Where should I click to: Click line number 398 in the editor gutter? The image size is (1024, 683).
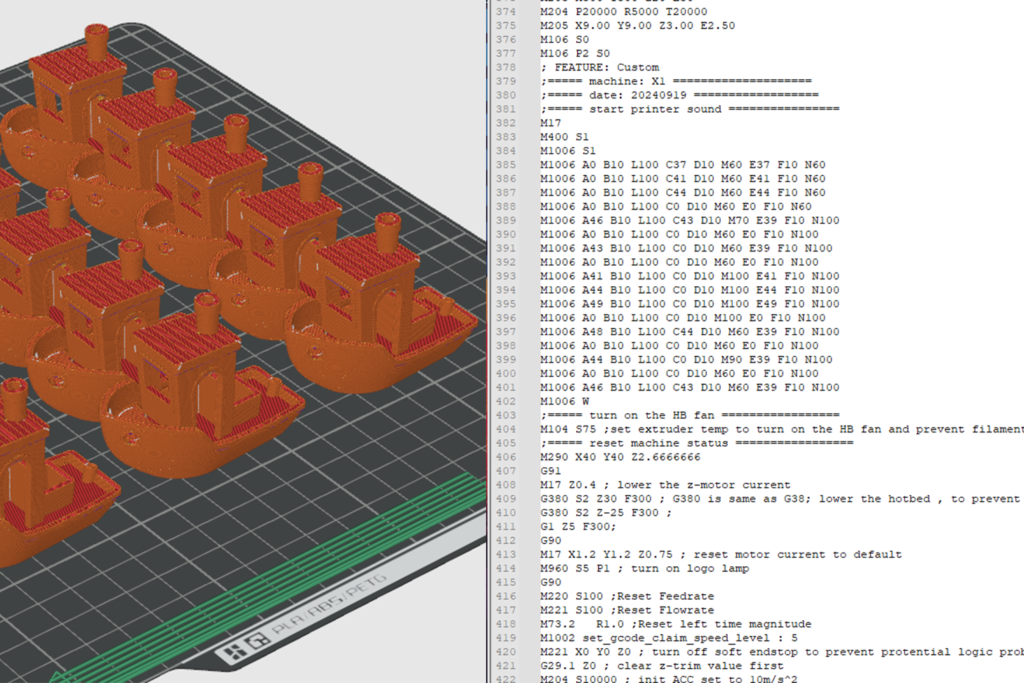(505, 346)
